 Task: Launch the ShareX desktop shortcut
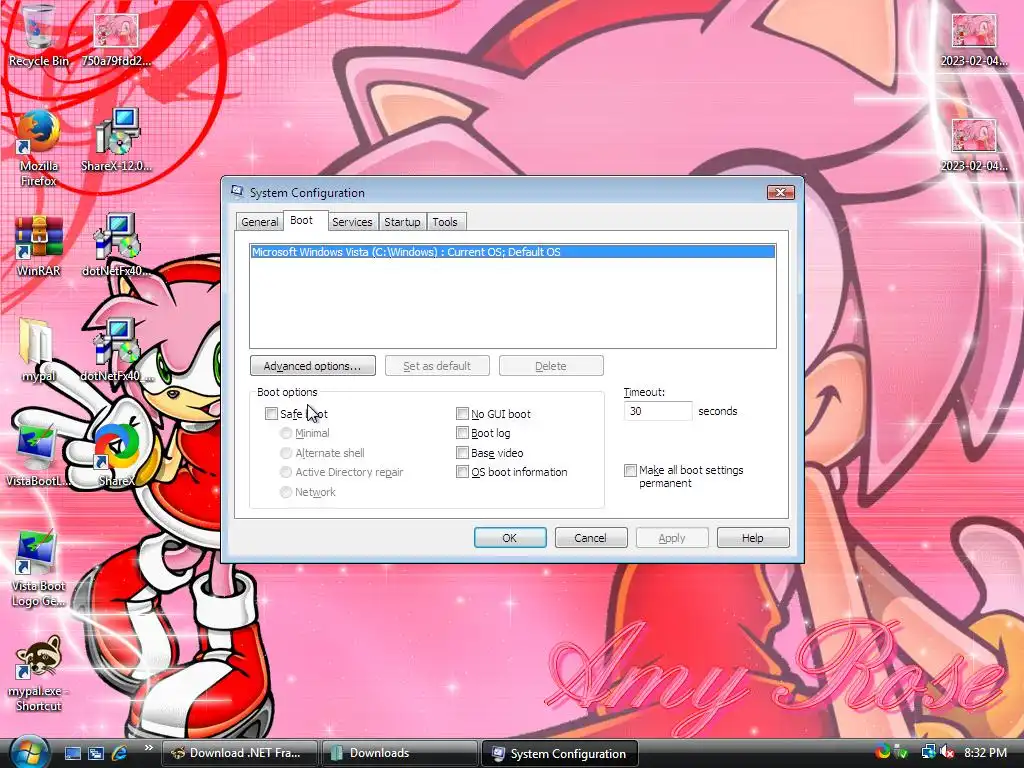116,455
